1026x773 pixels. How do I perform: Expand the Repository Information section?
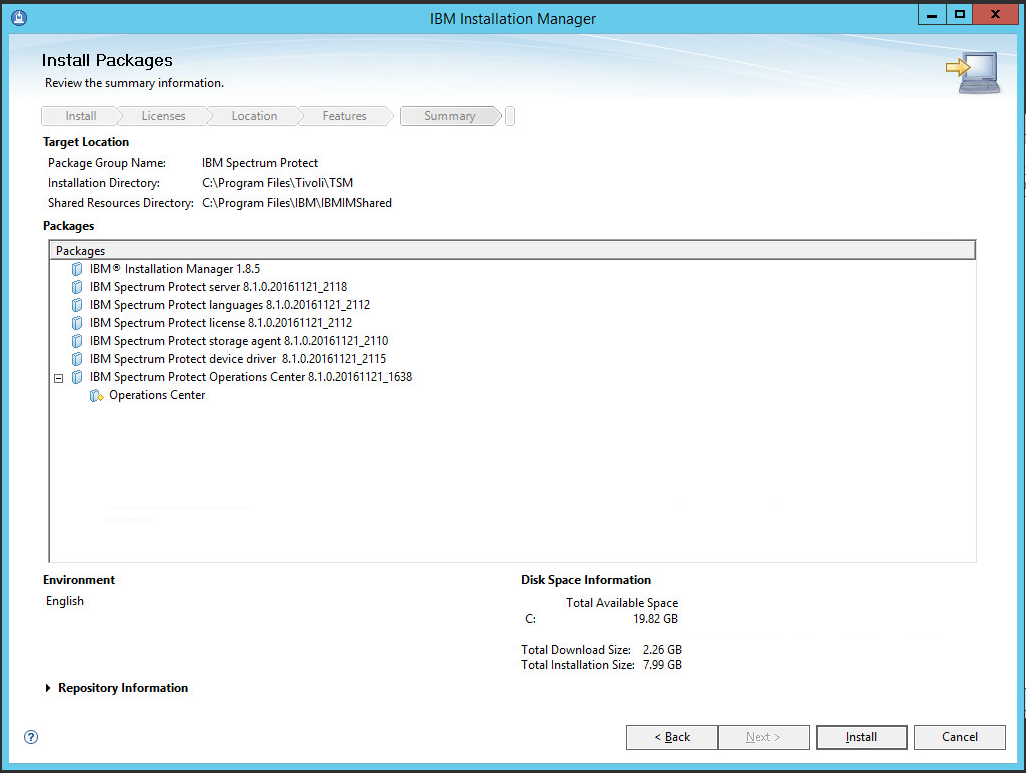pos(49,688)
